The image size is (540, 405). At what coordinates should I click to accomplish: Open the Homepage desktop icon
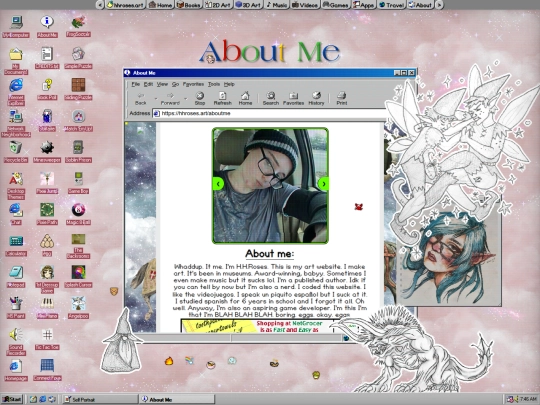click(16, 370)
